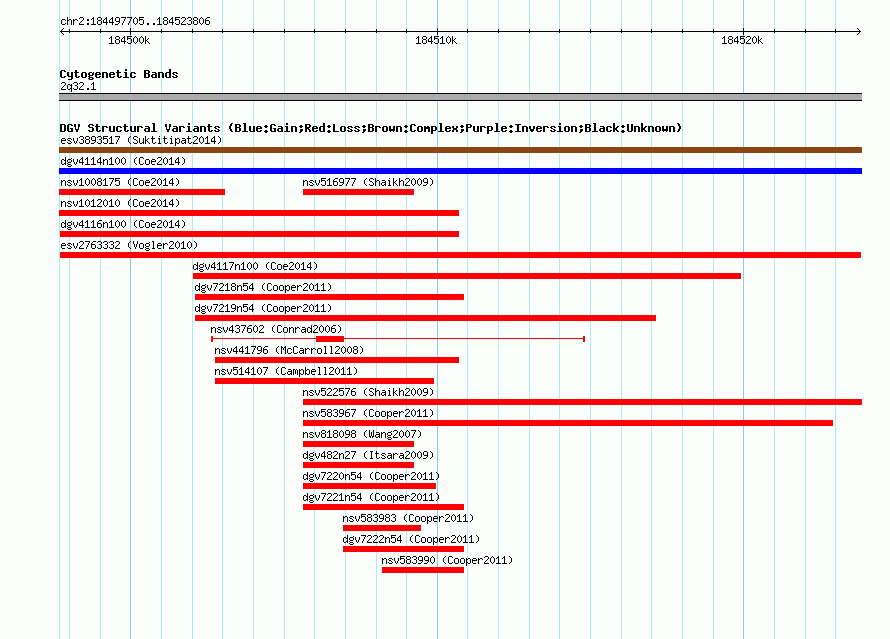Viewport: 890px width, 639px height.
Task: Click the DGV Structural Variants track title
Action: [370, 128]
